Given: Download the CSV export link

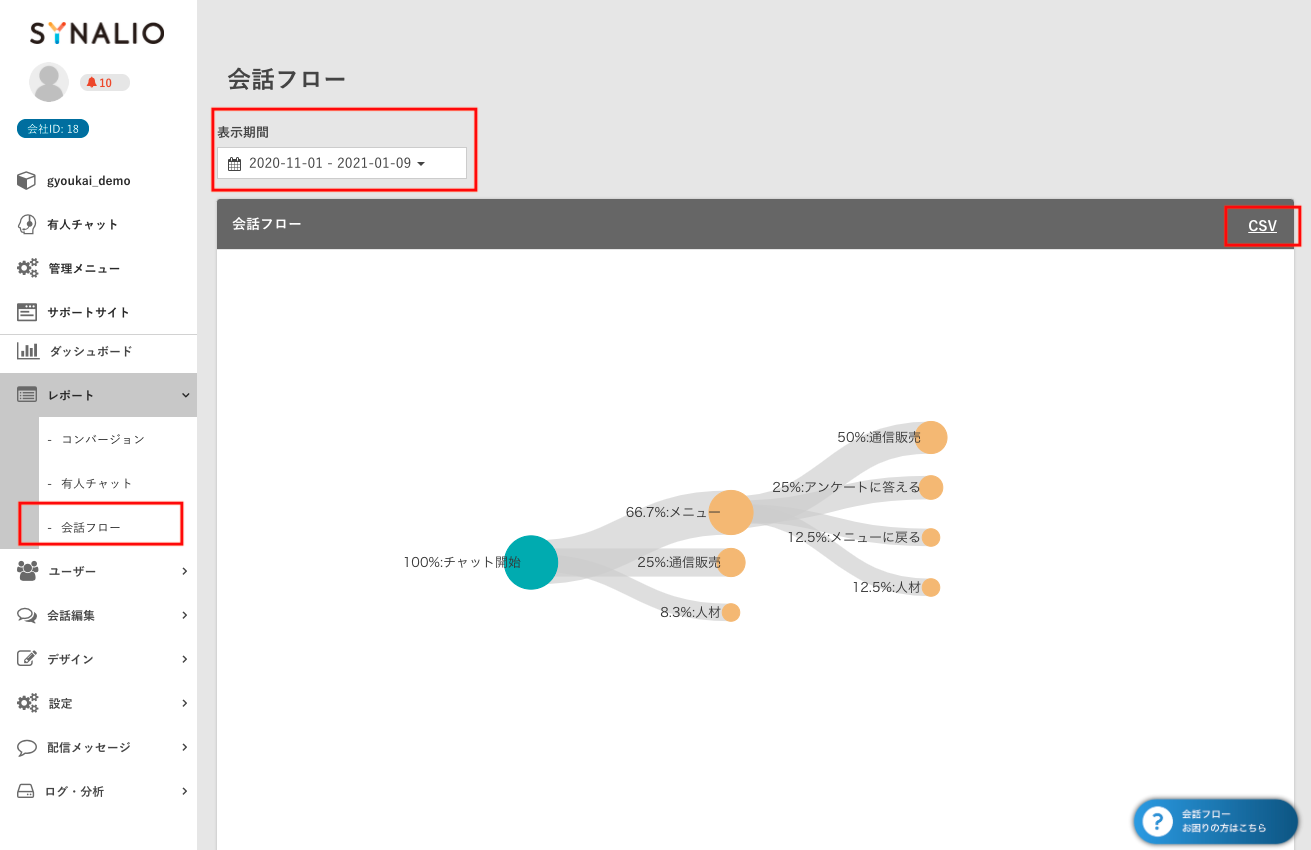Looking at the screenshot, I should (1262, 226).
